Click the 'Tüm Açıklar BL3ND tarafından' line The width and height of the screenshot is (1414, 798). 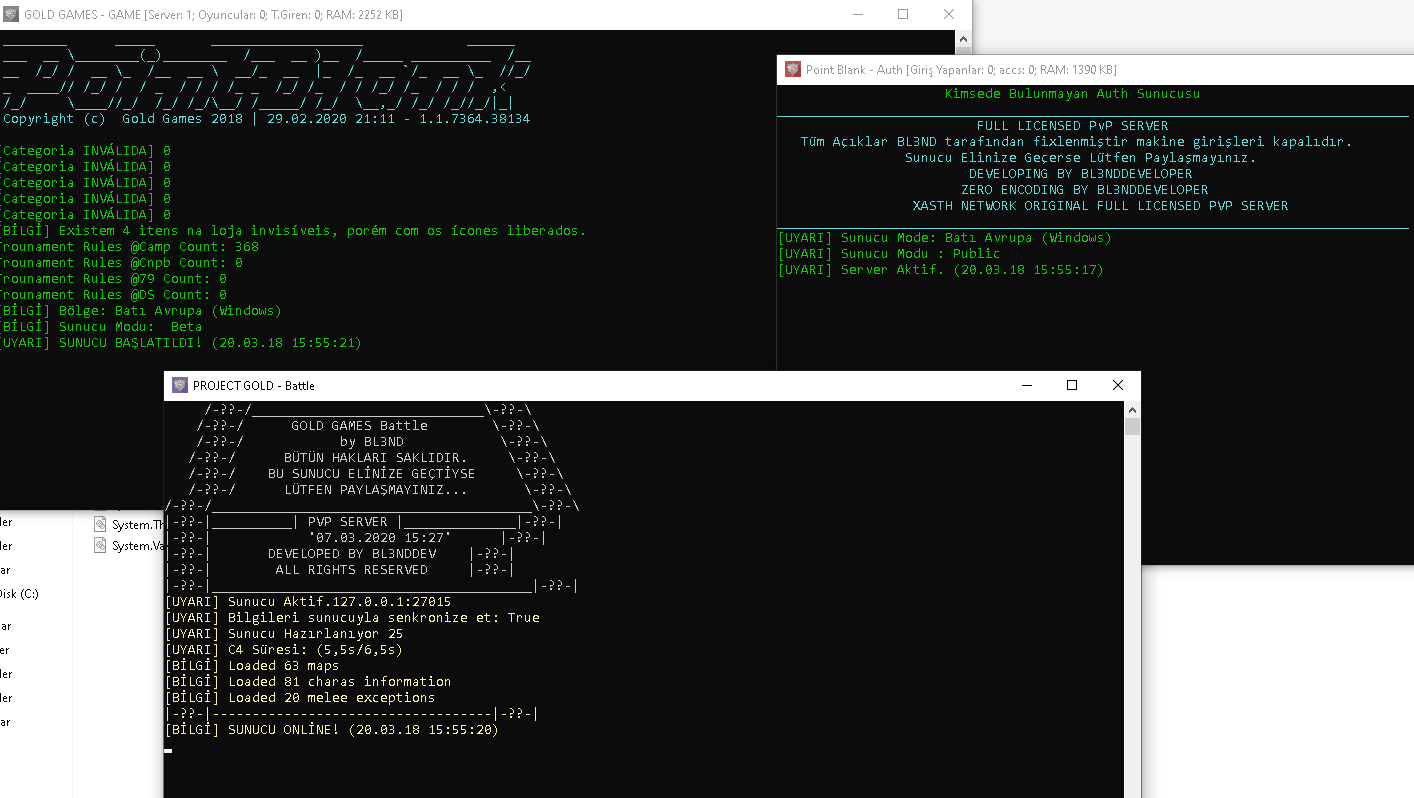(1077, 142)
